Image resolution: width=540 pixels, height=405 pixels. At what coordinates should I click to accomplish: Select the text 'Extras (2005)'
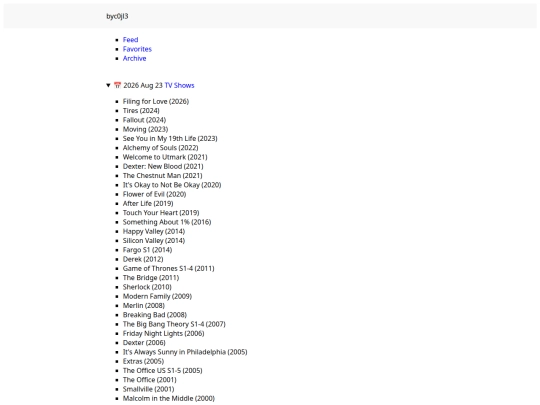[x=143, y=362]
